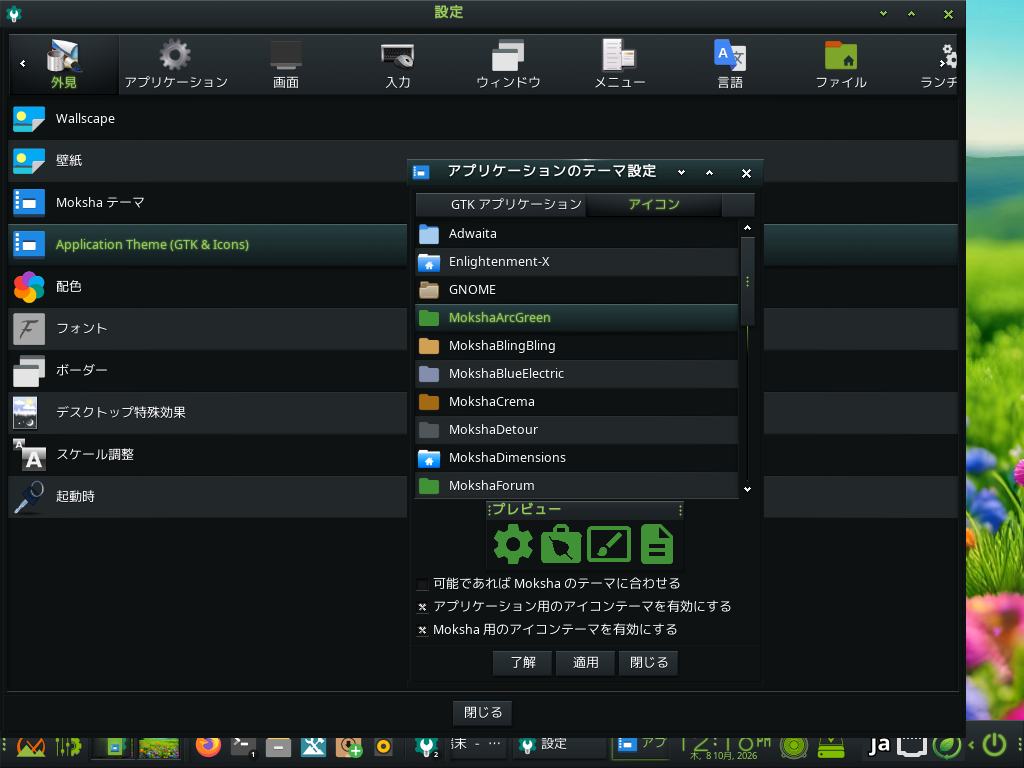Open the 言語 (Language) settings category
The width and height of the screenshot is (1024, 768).
tap(730, 64)
